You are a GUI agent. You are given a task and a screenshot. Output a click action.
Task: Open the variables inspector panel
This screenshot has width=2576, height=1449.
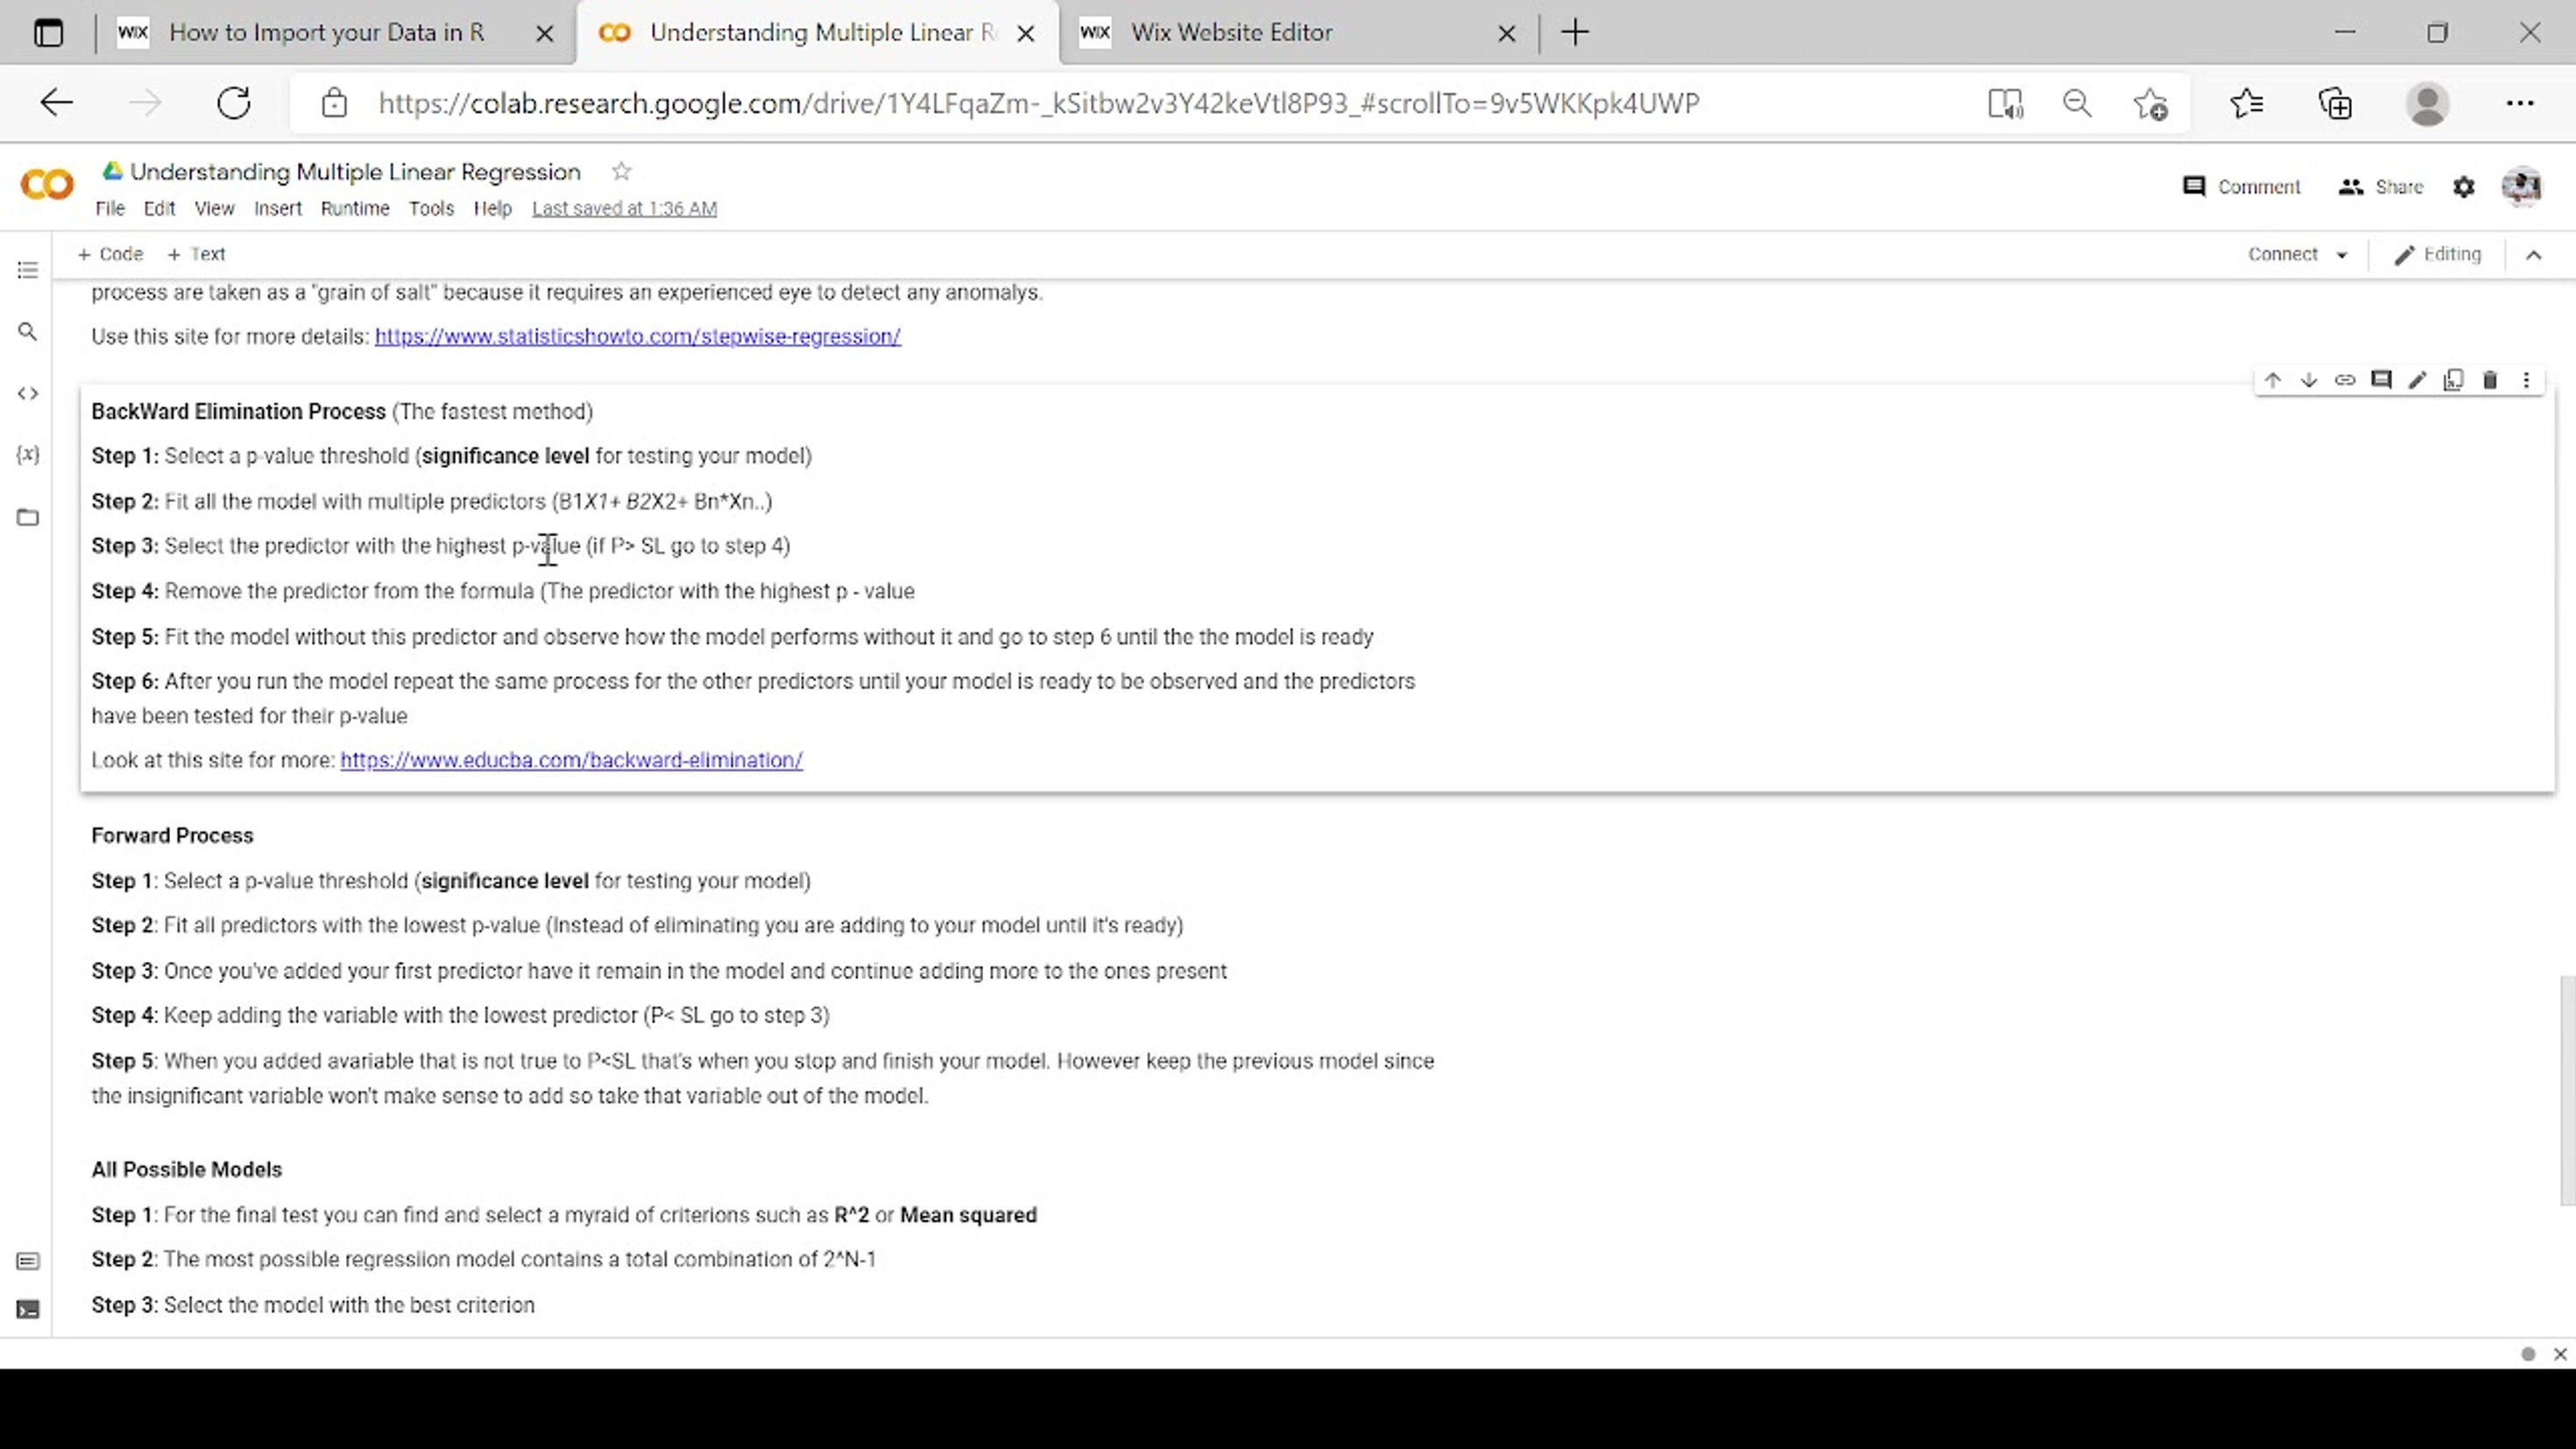[x=28, y=455]
